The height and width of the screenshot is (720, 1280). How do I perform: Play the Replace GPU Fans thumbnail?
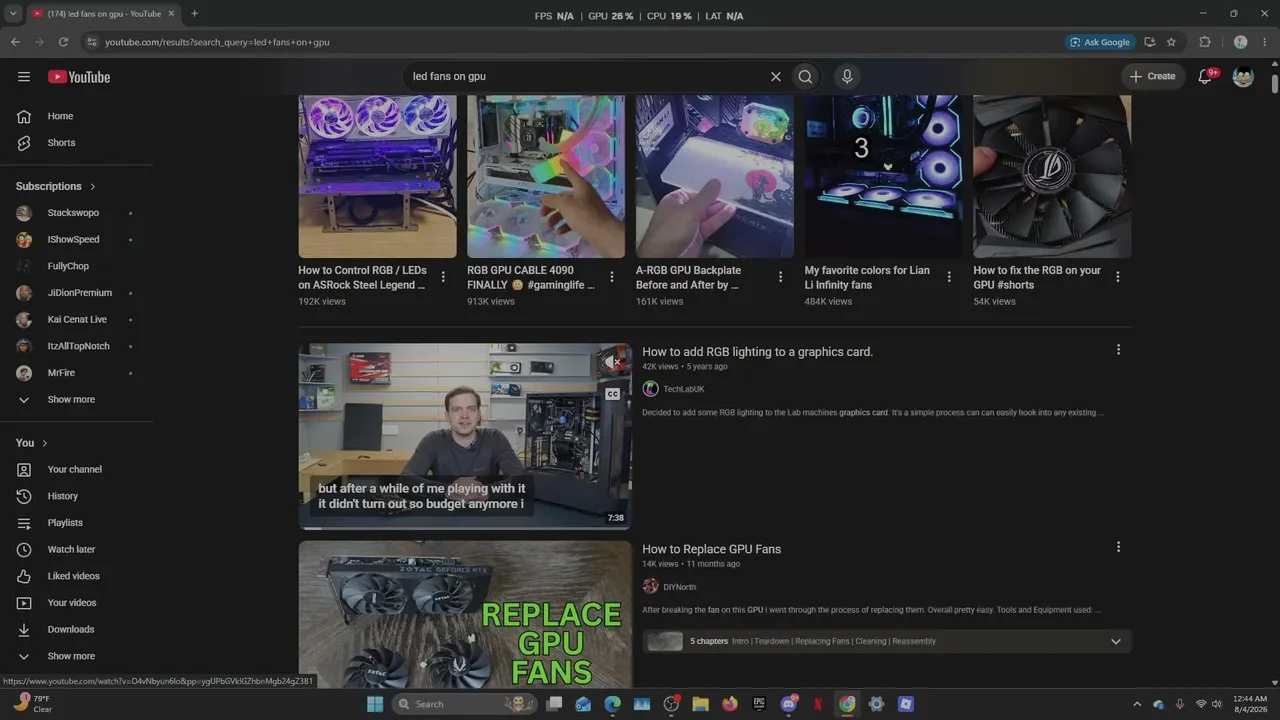(x=465, y=614)
